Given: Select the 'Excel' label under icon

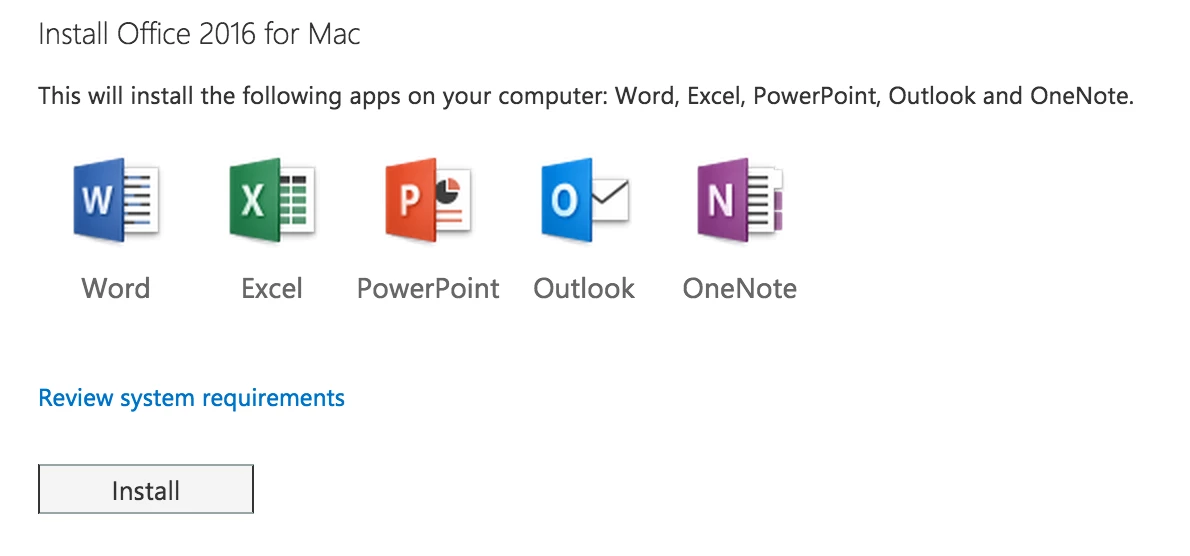Looking at the screenshot, I should click(272, 288).
